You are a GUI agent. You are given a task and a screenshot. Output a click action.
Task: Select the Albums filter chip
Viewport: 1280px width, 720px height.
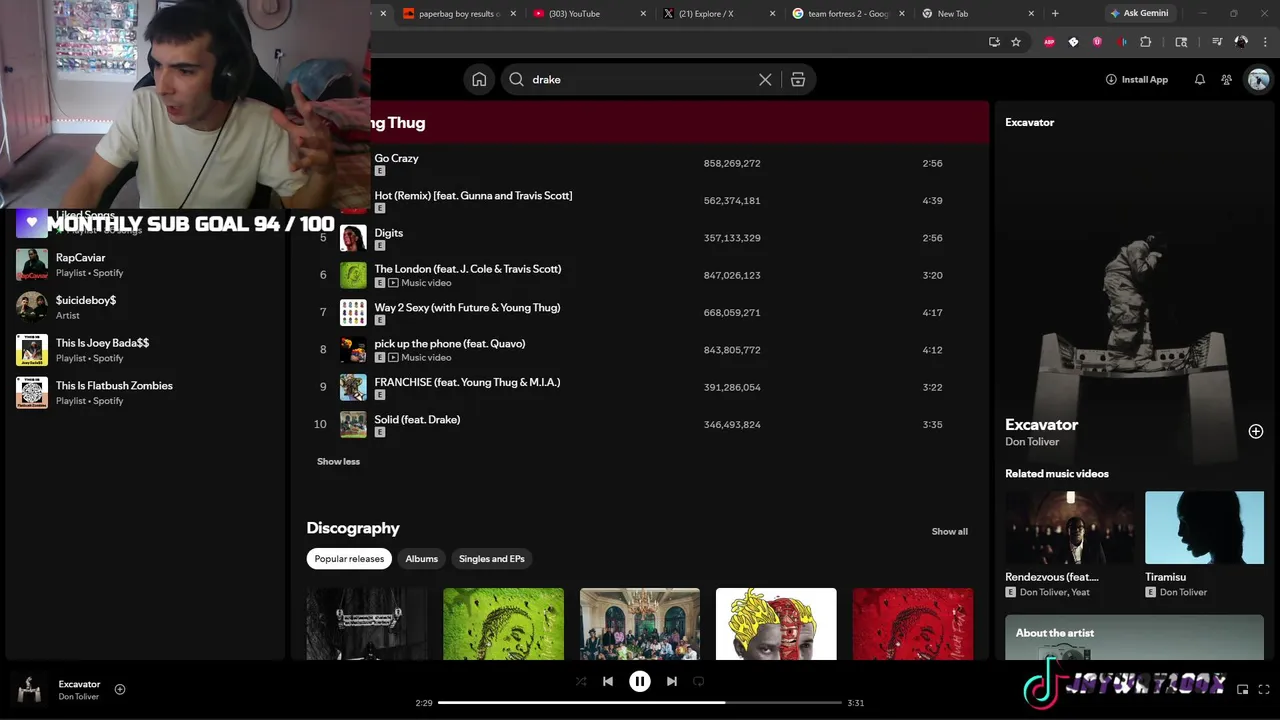pos(421,559)
